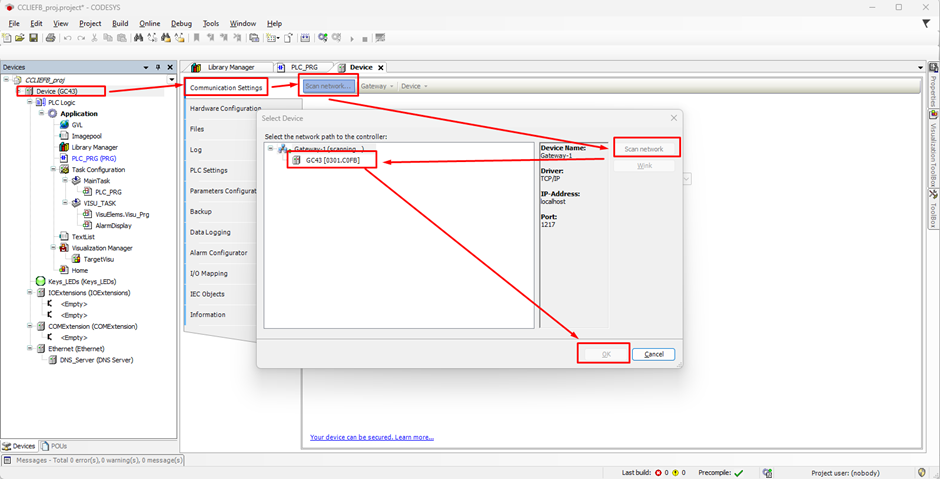Close the Select Device dialog with X
The image size is (940, 479).
click(673, 118)
